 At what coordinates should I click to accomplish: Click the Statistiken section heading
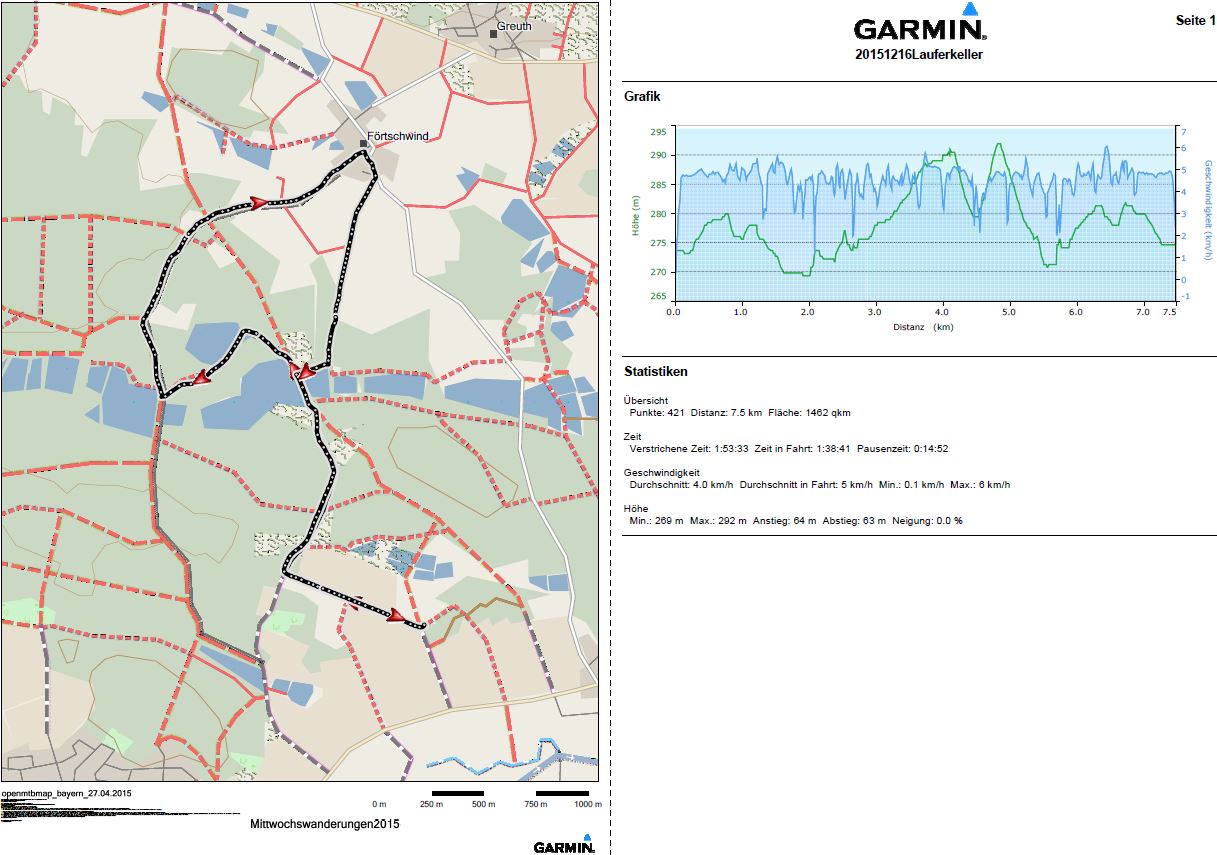(655, 372)
